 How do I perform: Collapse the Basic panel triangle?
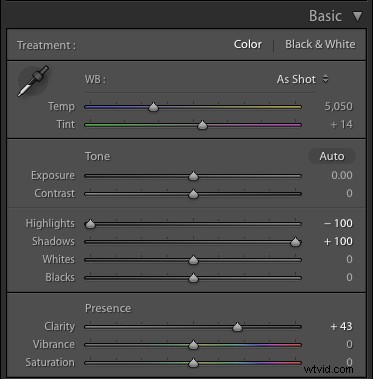click(358, 16)
